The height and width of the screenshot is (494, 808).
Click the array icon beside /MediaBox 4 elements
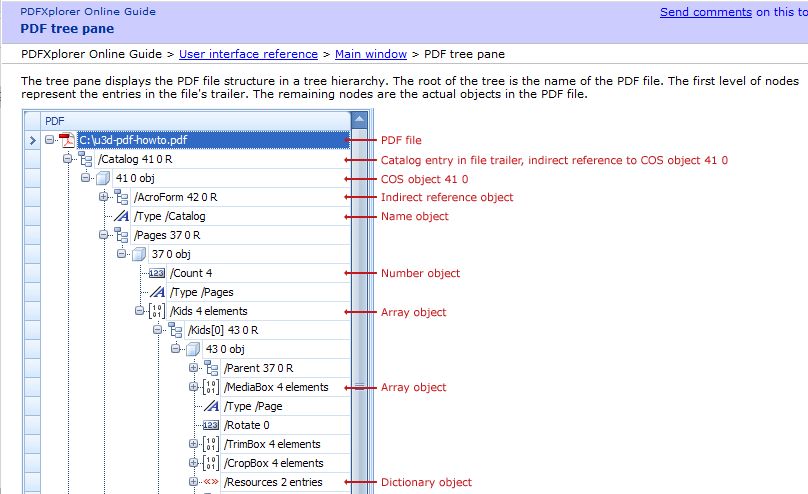pyautogui.click(x=211, y=387)
